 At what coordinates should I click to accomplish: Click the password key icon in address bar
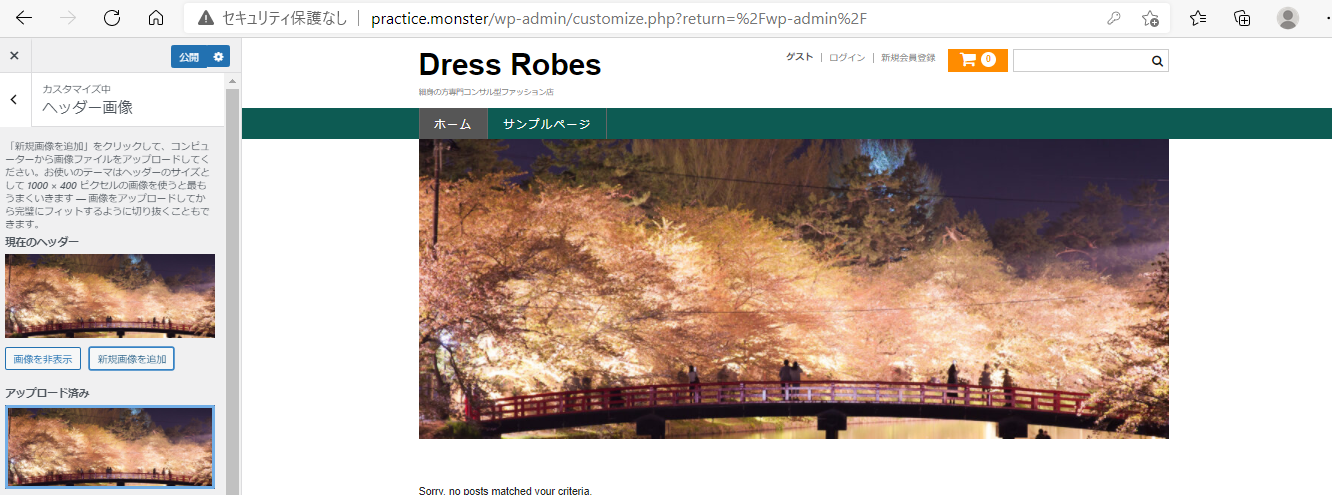1114,18
